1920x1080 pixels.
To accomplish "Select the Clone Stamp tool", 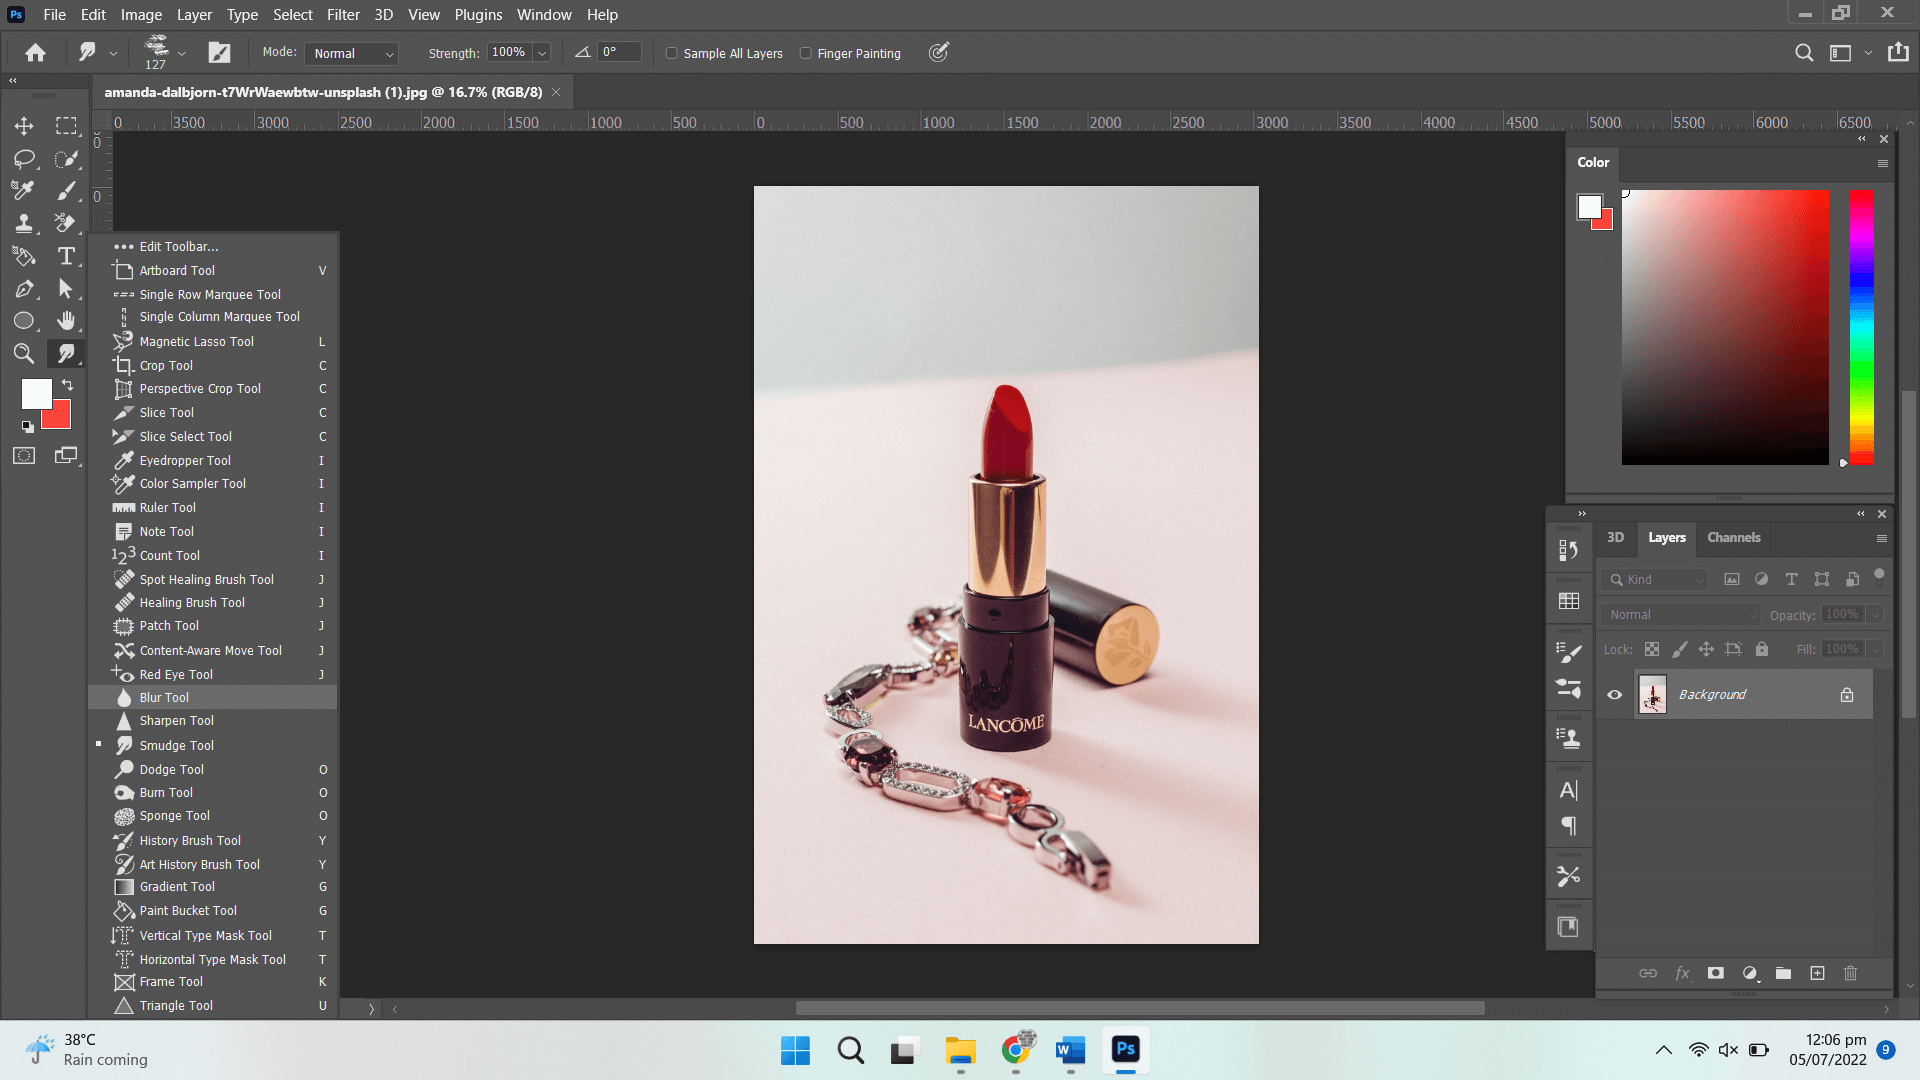I will (24, 223).
